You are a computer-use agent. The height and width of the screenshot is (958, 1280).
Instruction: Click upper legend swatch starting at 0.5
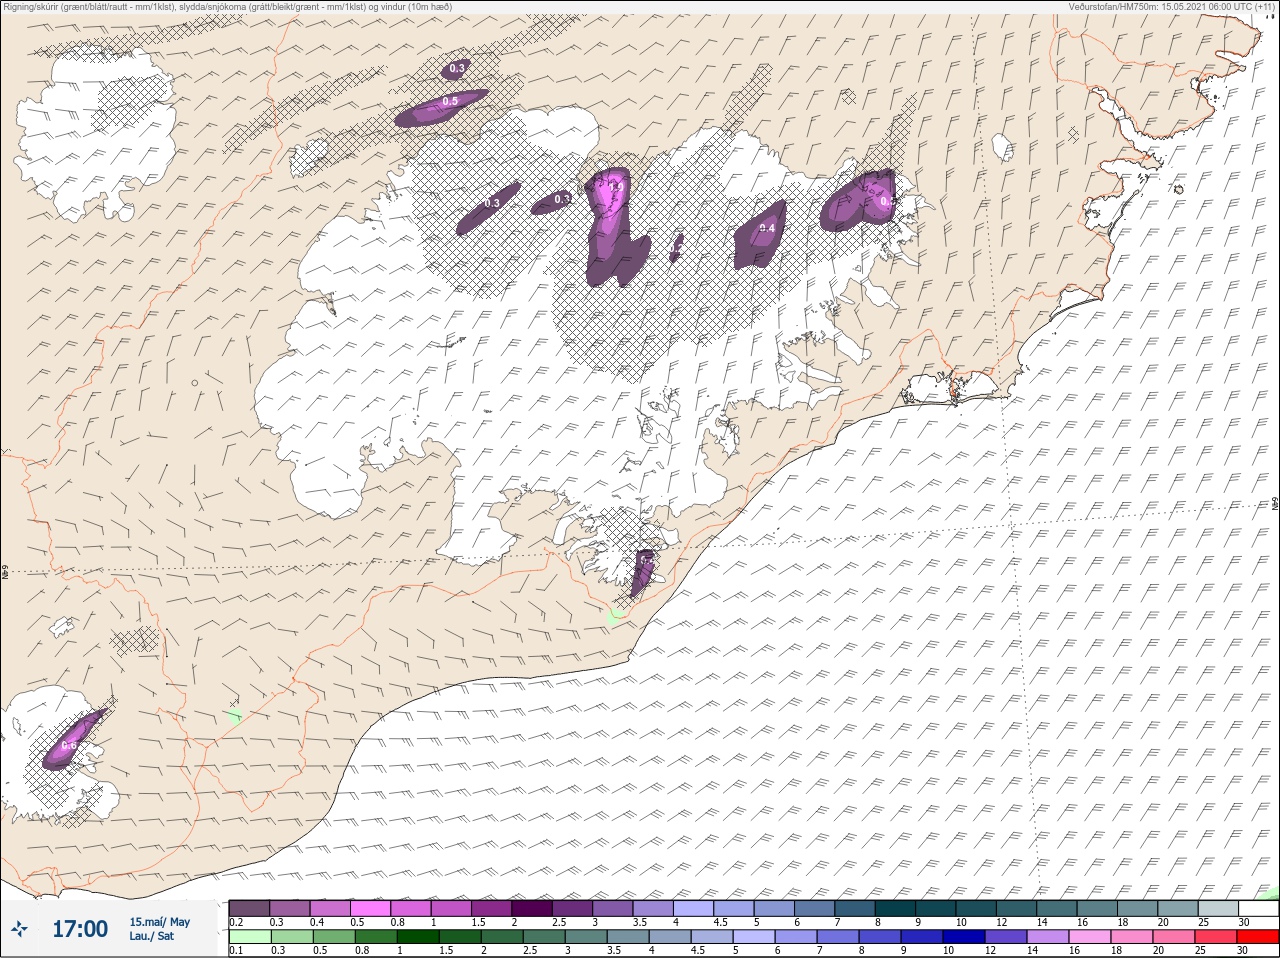click(370, 907)
